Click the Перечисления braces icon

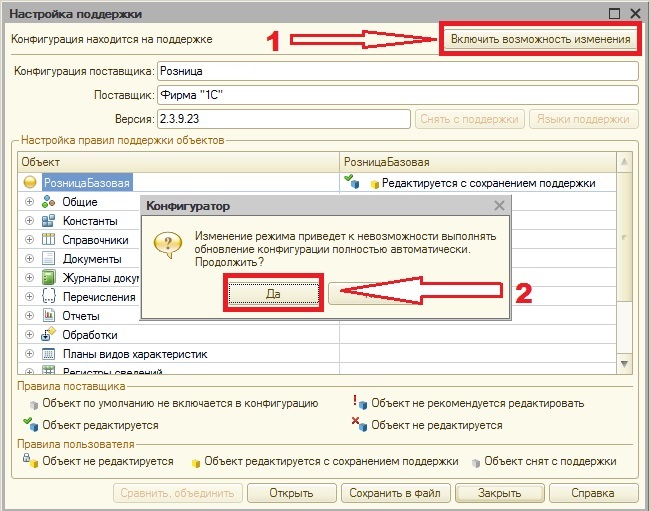pos(49,296)
